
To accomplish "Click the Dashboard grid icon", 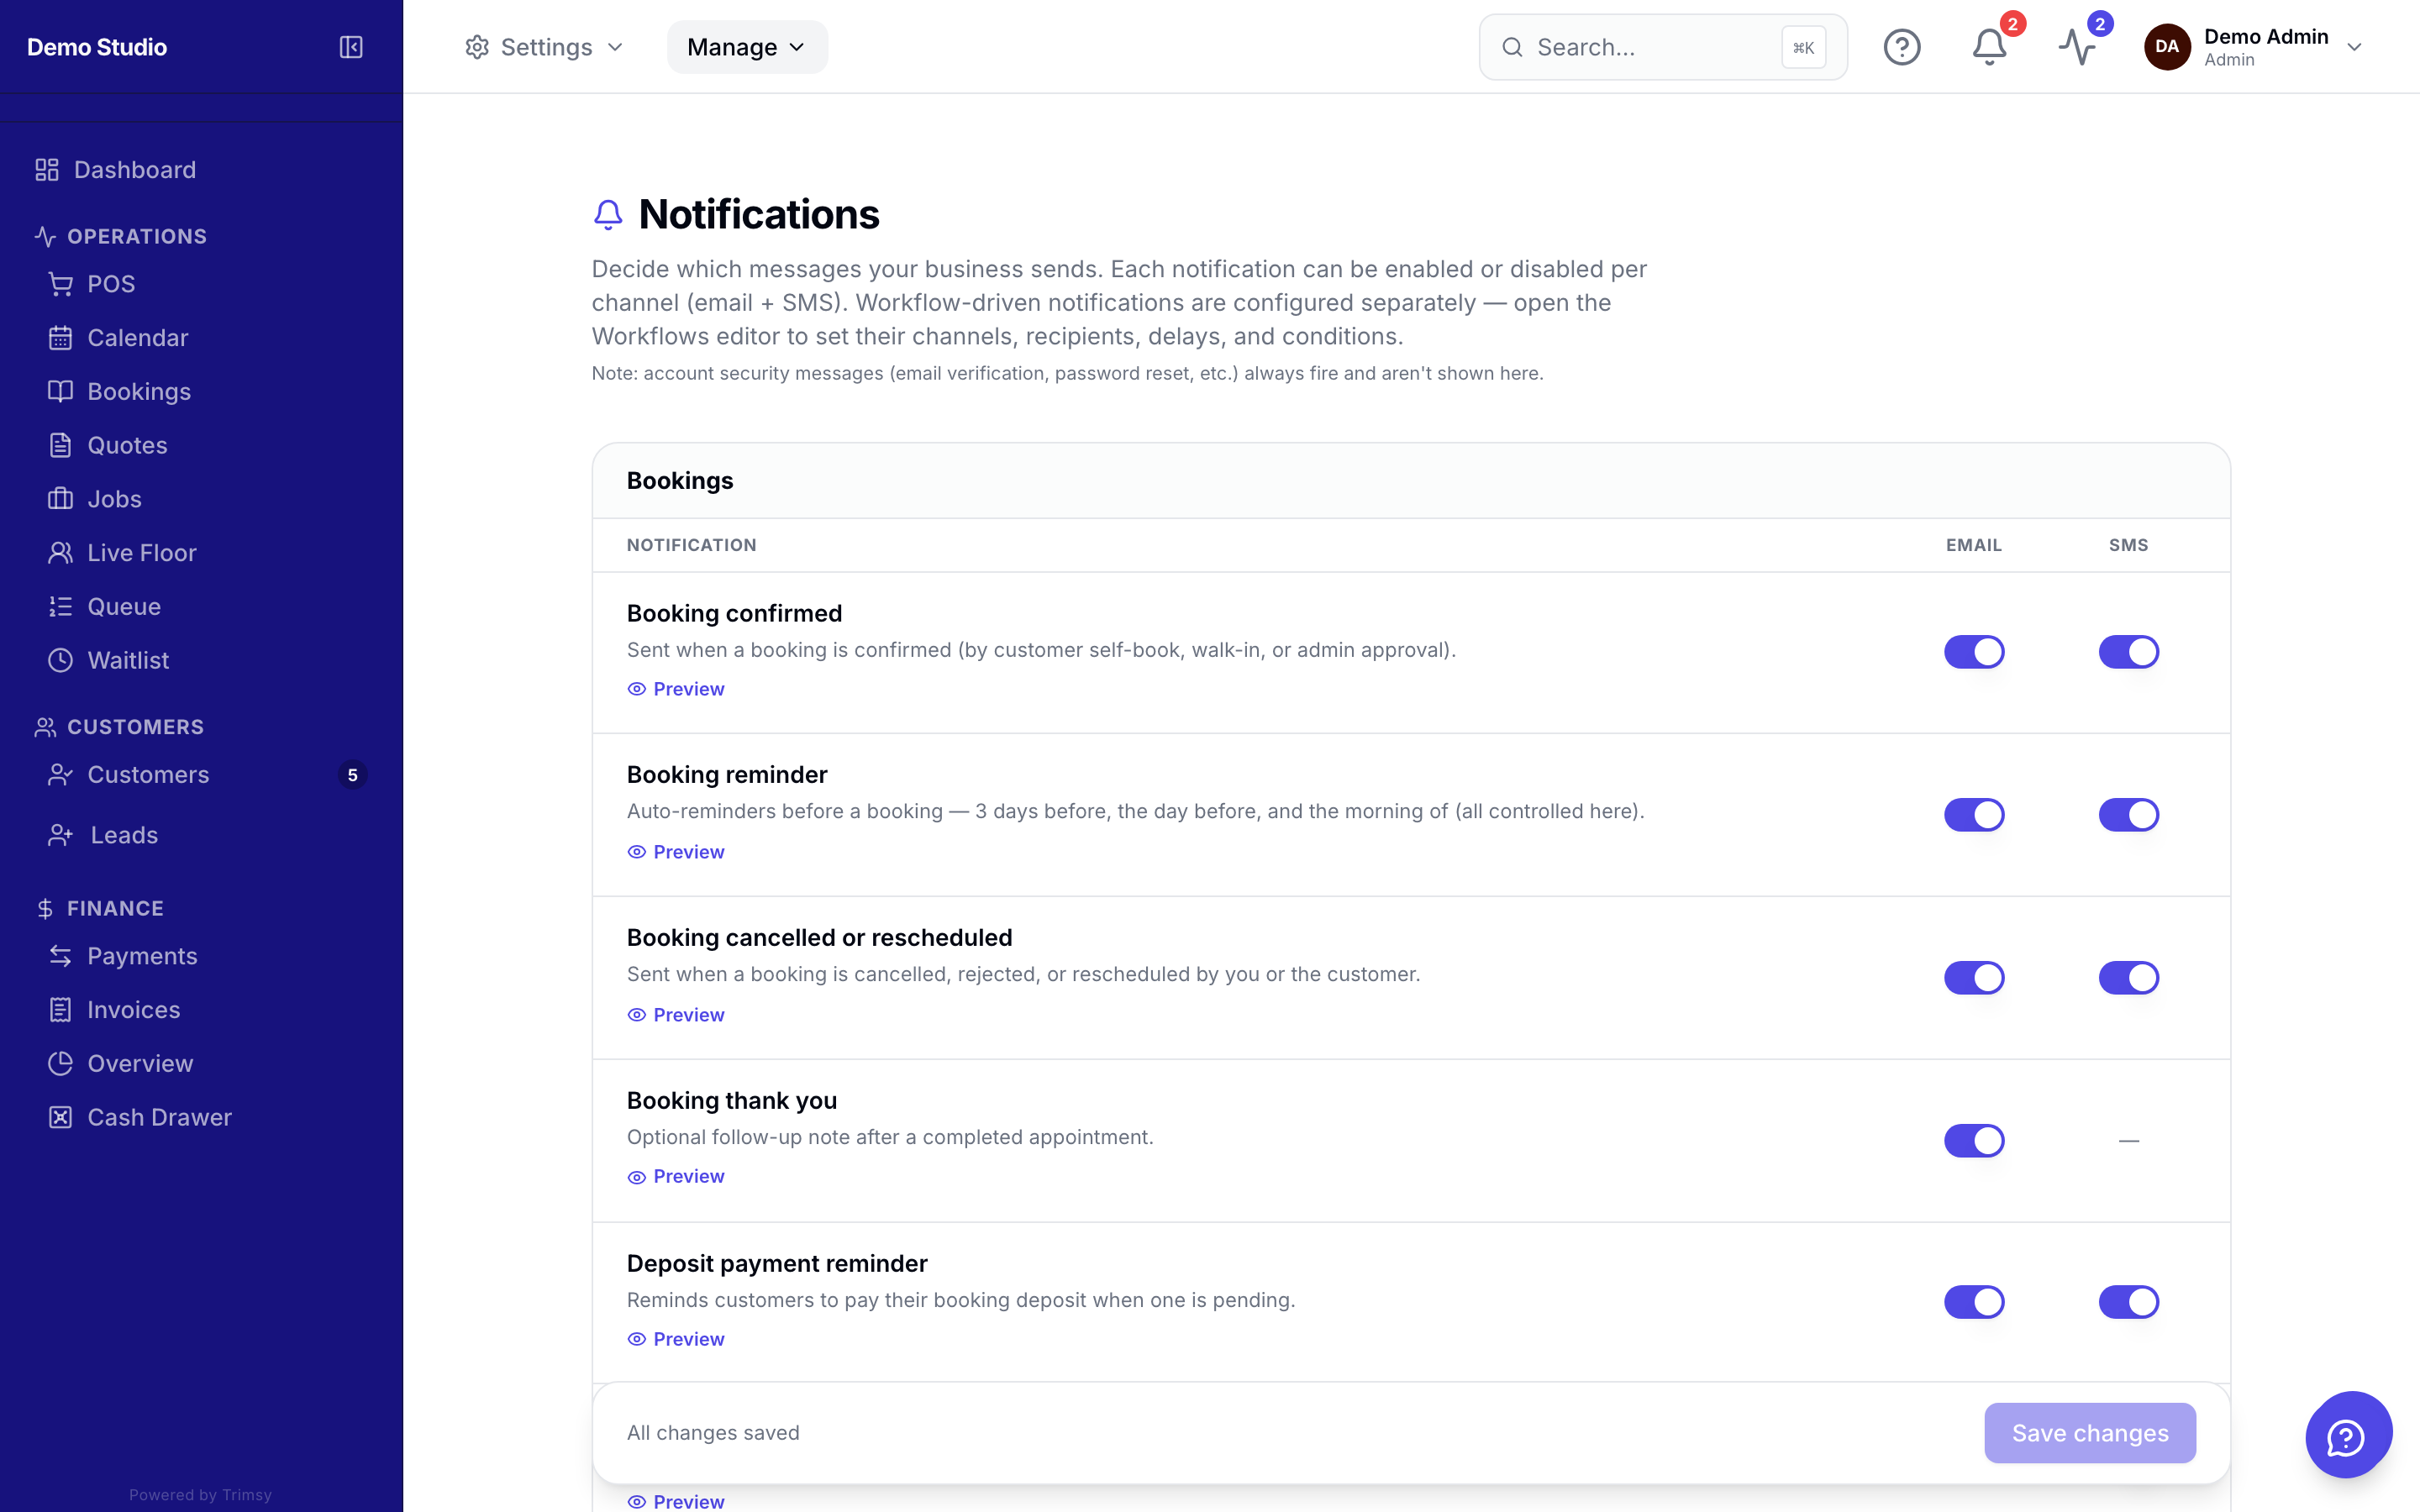I will point(47,170).
